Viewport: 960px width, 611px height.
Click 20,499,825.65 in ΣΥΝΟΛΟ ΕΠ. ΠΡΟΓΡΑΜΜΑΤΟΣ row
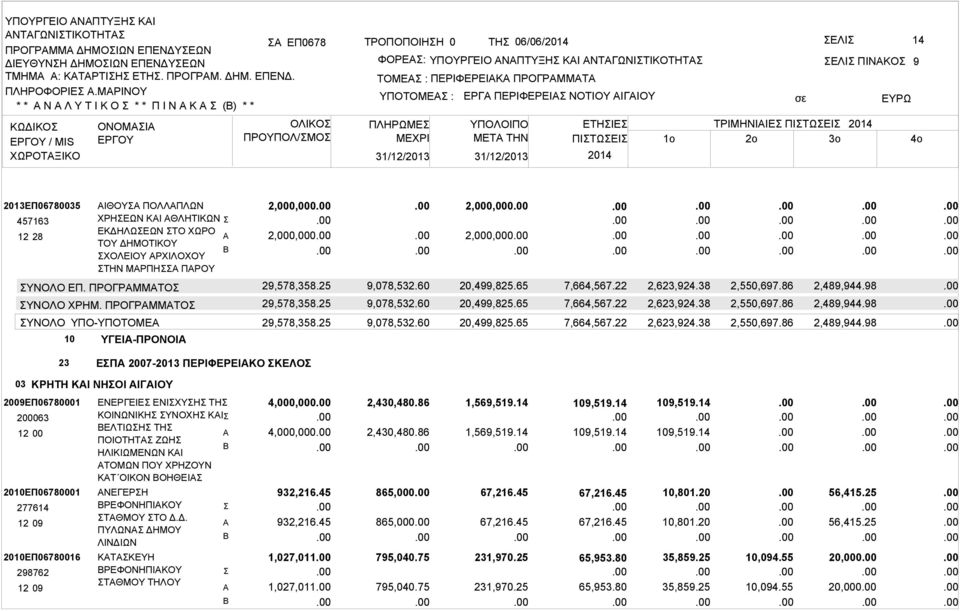[493, 286]
